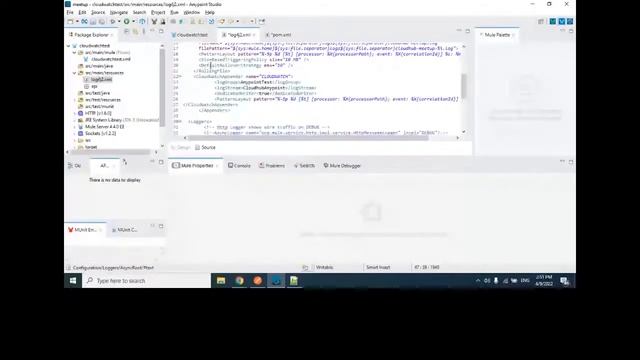Minimize the Package Explorer panel

pos(152,31)
